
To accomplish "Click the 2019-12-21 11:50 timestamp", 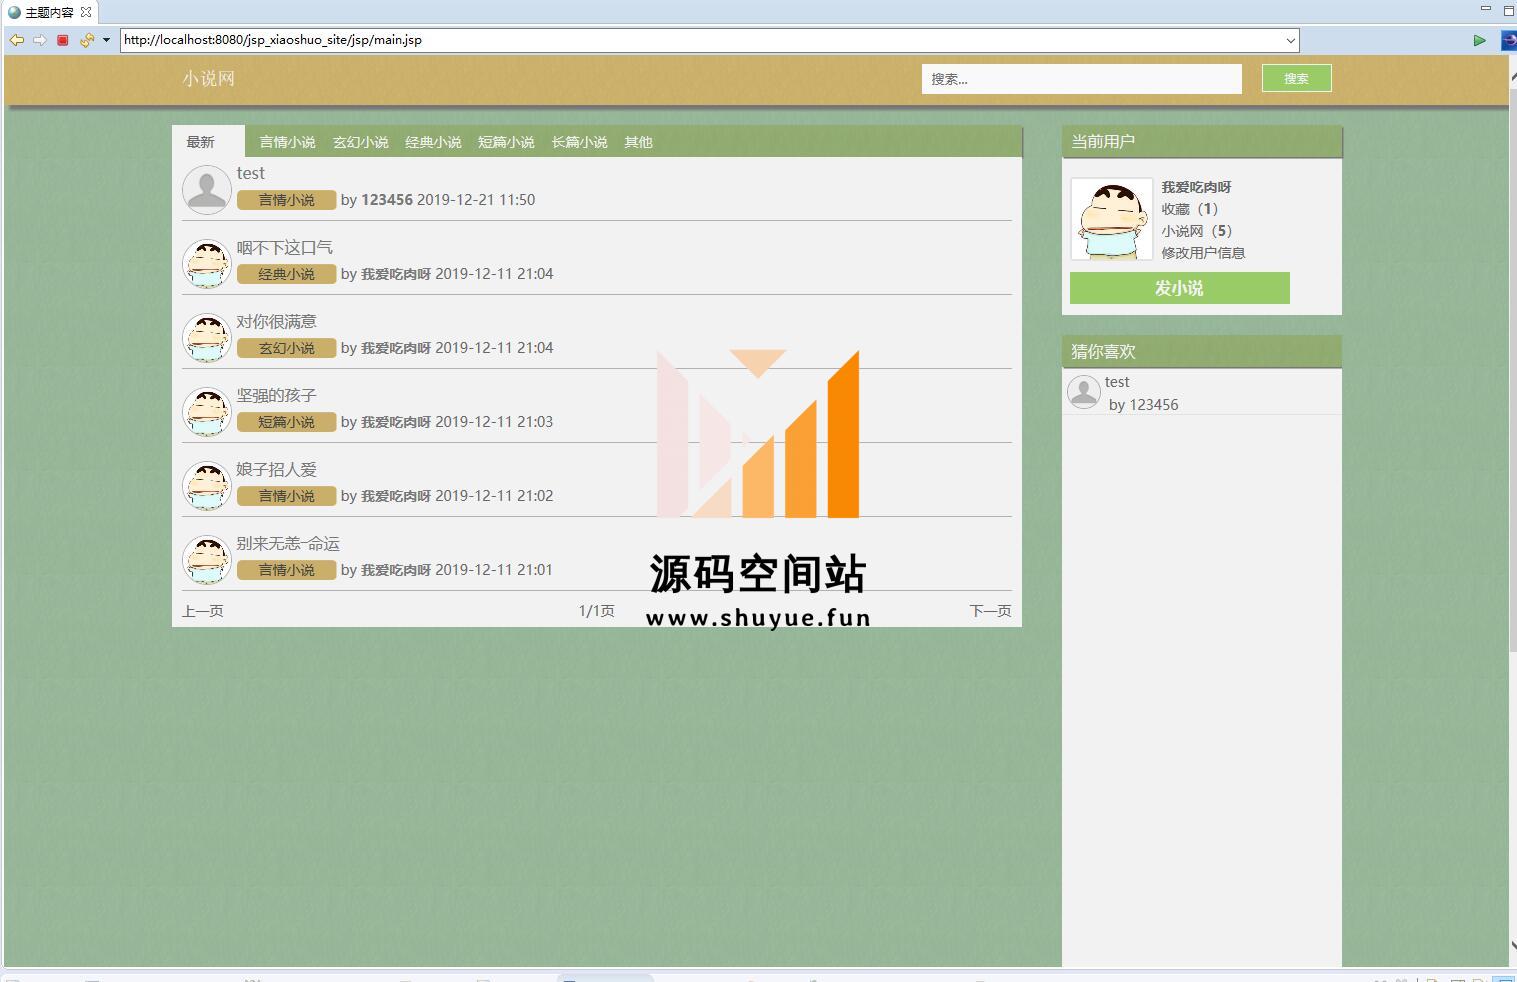I will [x=476, y=200].
